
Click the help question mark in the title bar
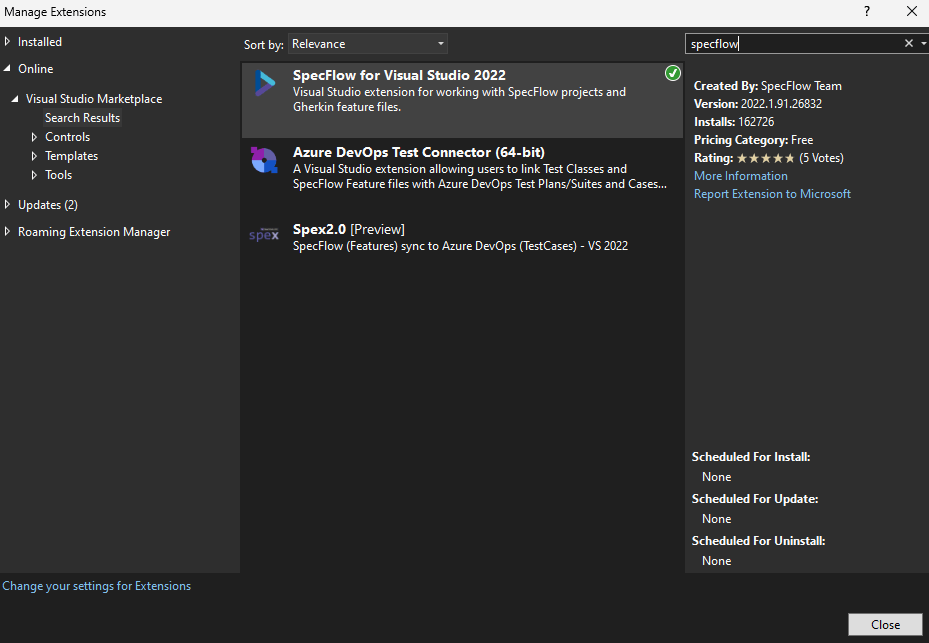866,12
